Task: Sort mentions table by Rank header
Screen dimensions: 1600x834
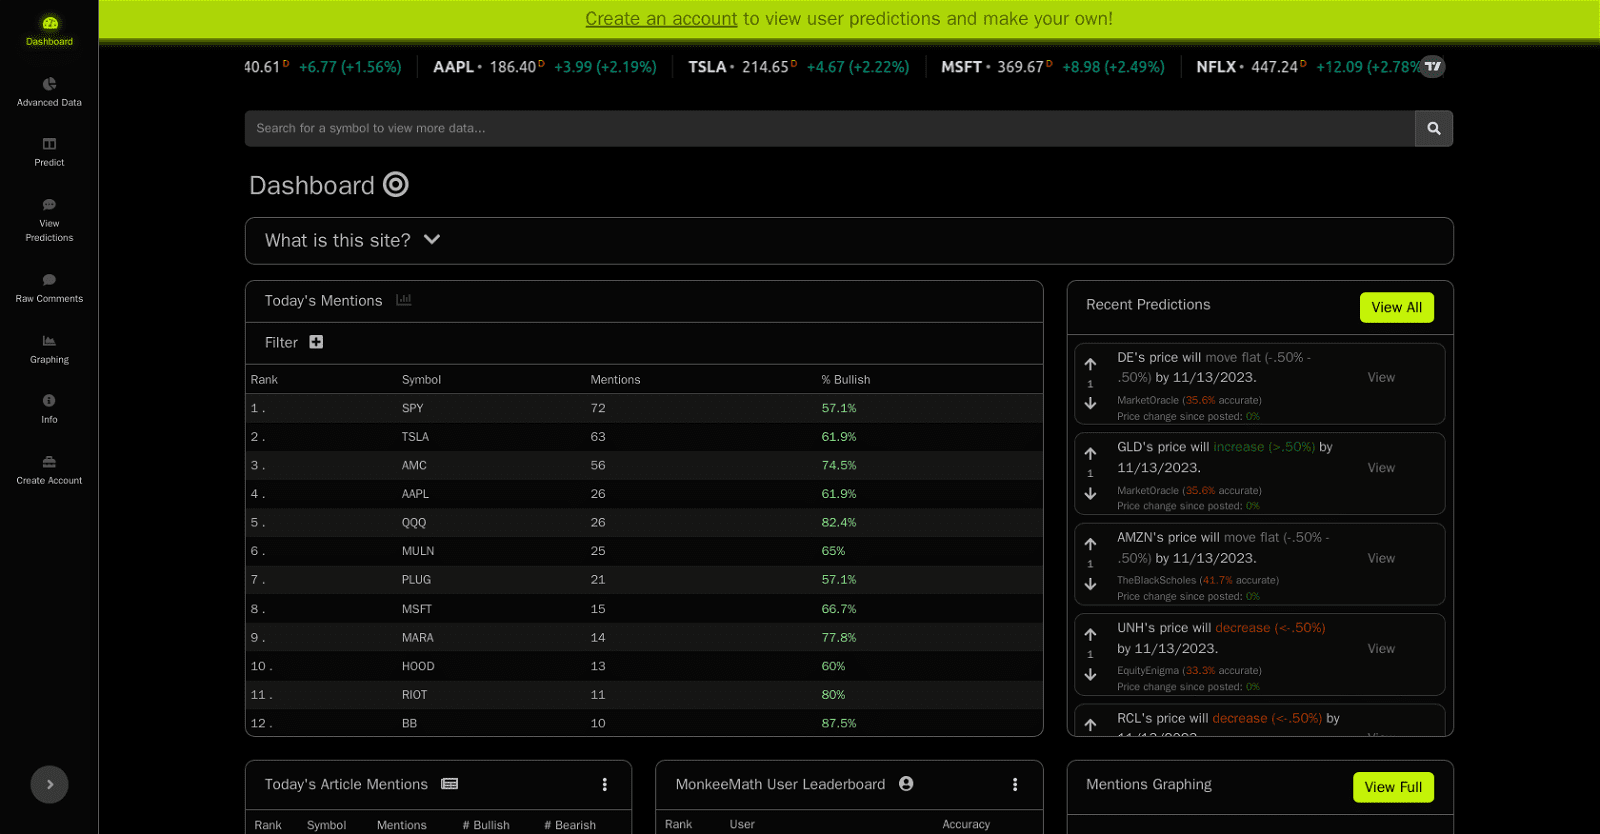Action: click(x=264, y=380)
